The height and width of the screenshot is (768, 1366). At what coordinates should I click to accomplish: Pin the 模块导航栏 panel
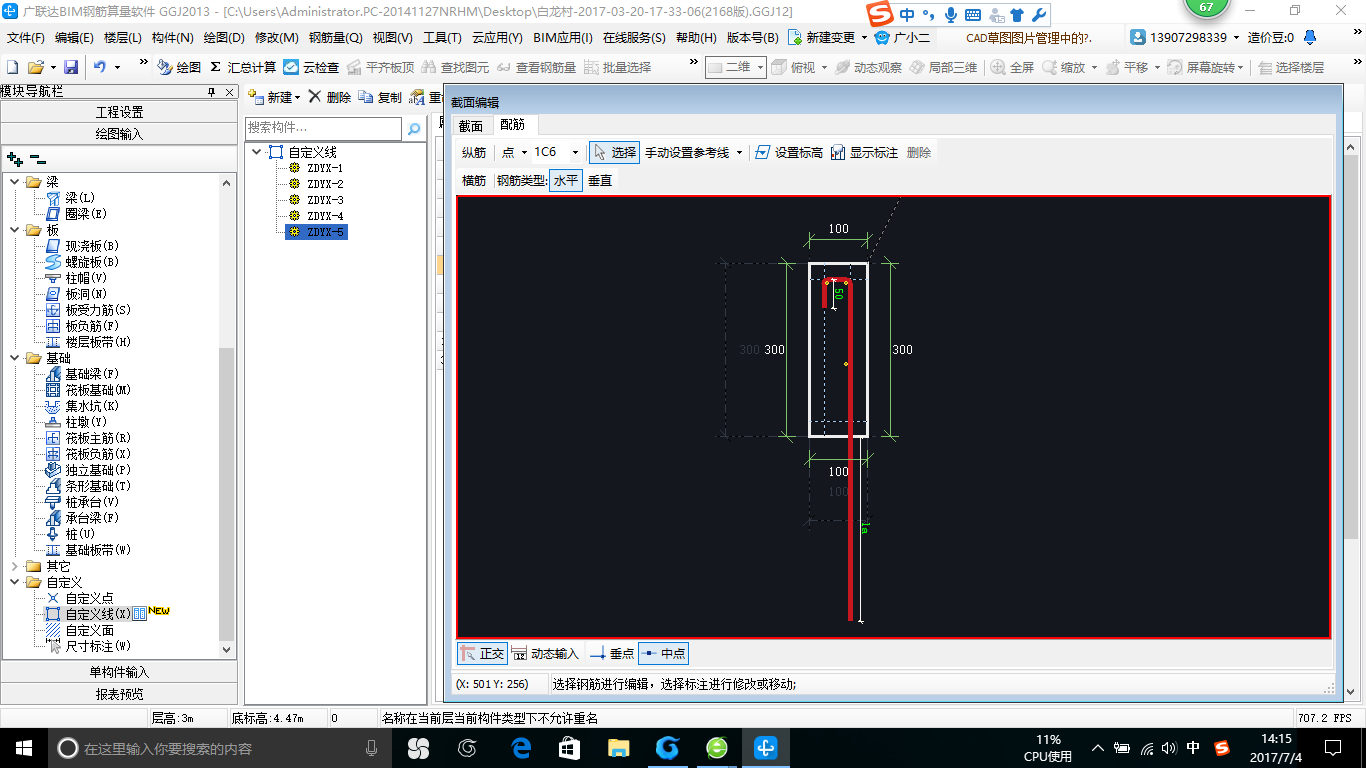(x=211, y=92)
